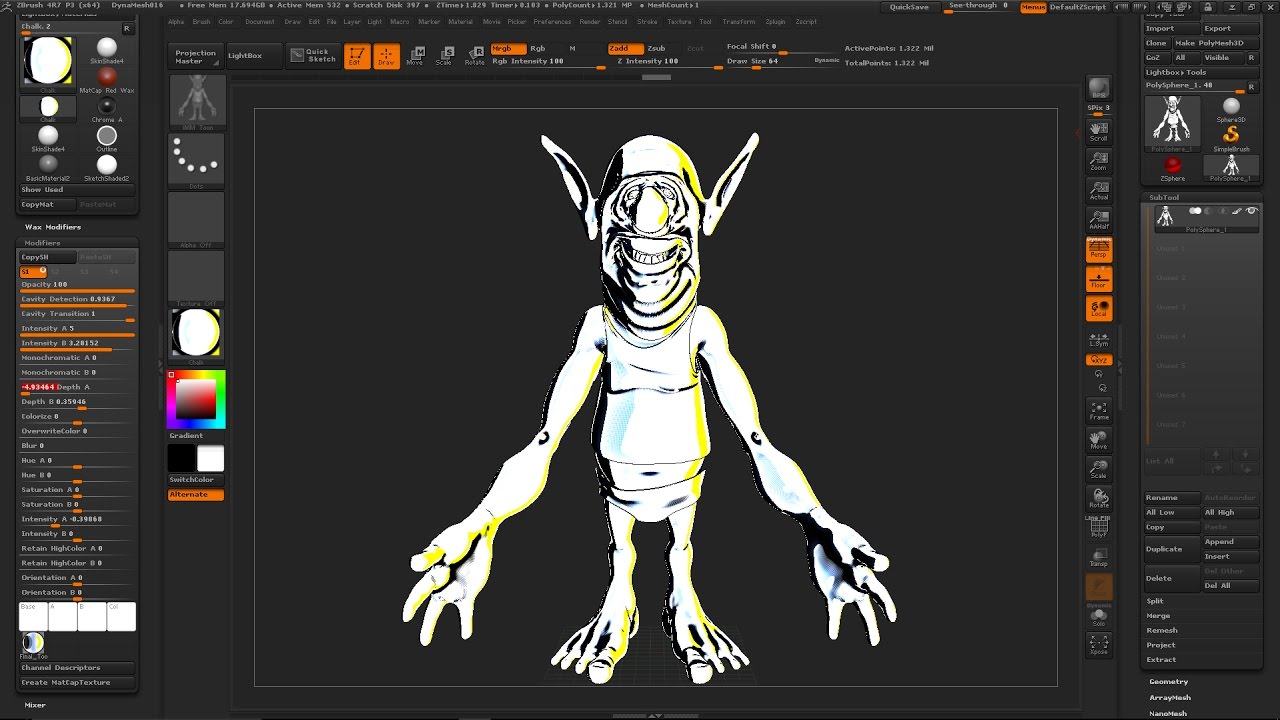Activate the Scale transform tool in top shelf
Viewport: 1280px width, 720px height.
[x=446, y=56]
